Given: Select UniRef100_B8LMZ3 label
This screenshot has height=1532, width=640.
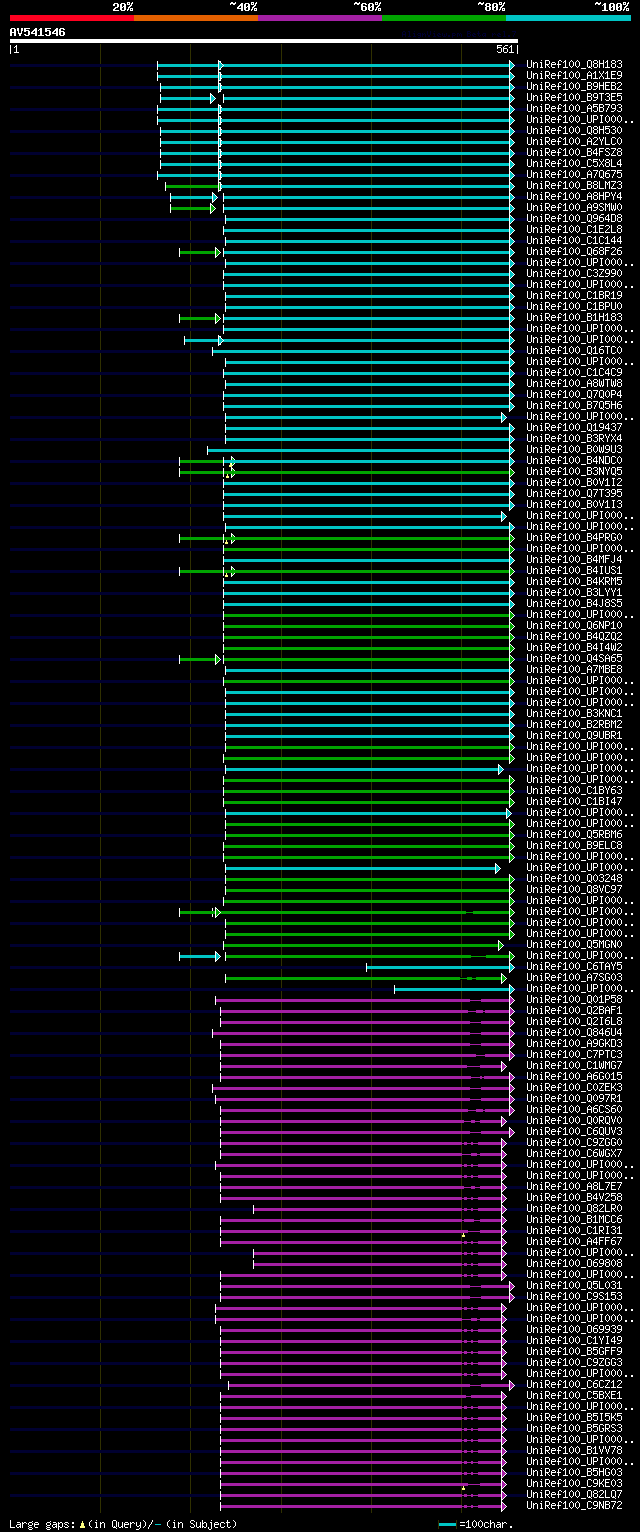Looking at the screenshot, I should 575,185.
